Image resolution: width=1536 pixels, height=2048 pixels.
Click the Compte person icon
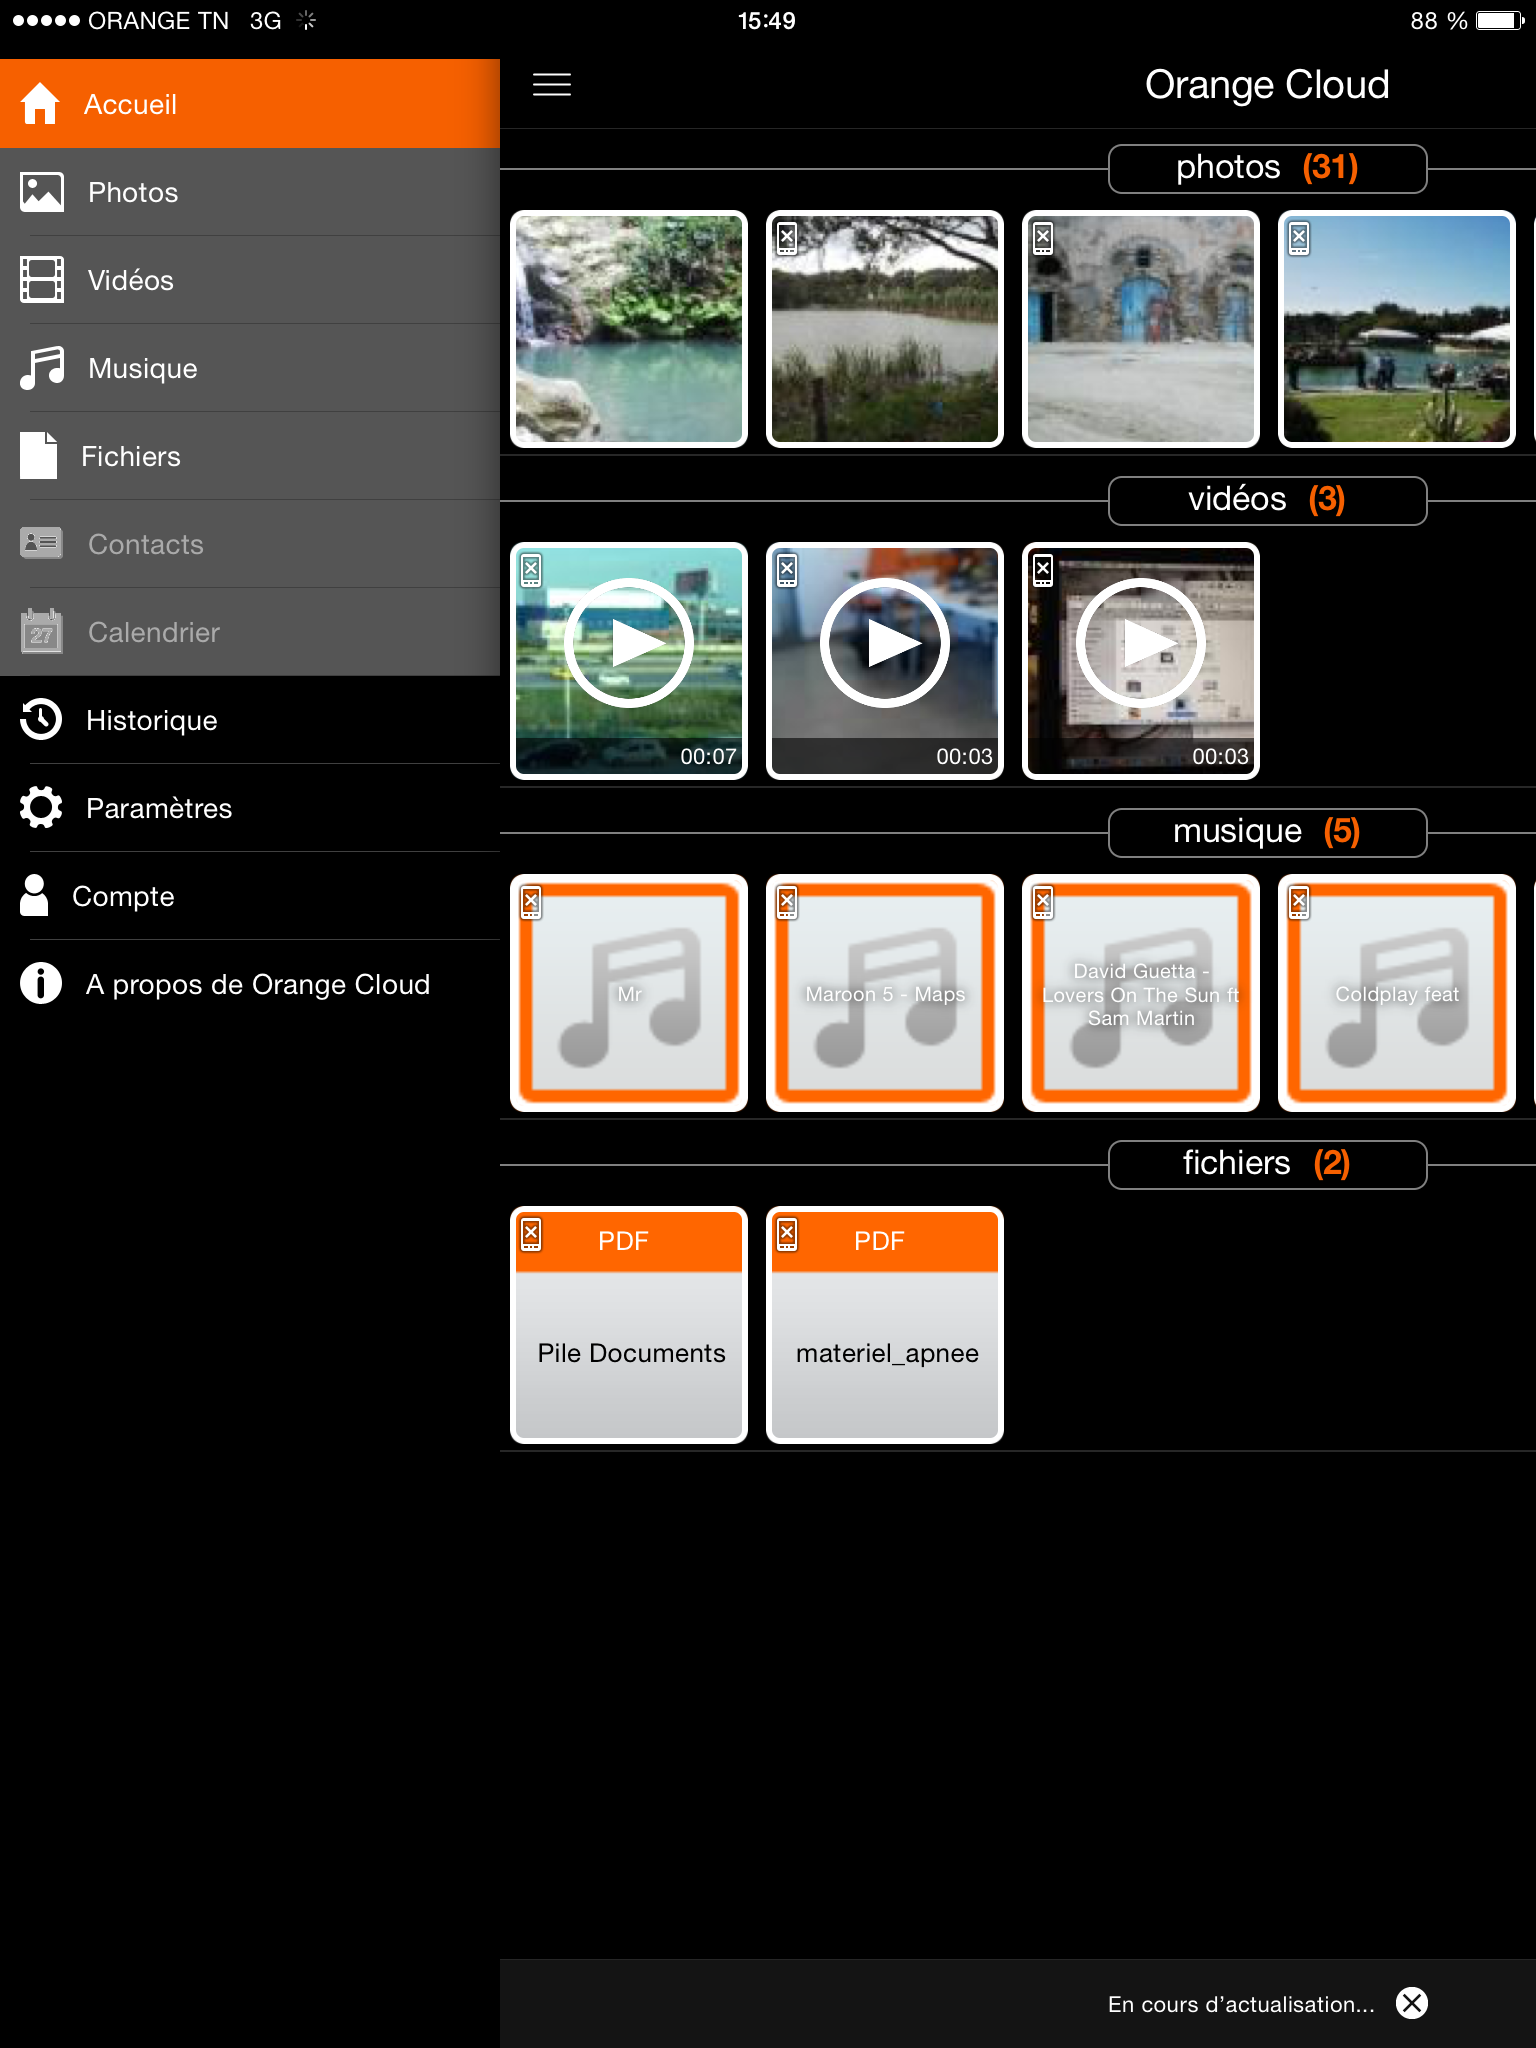point(34,895)
